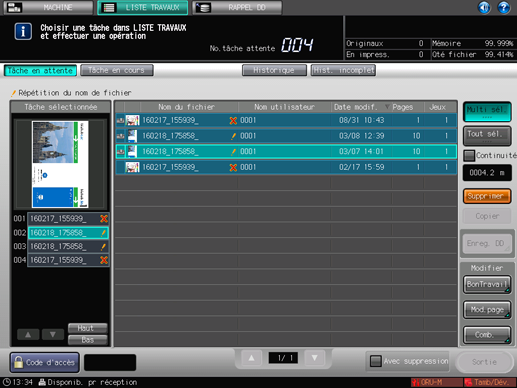Click thumbnail icon of 08/31 10:43 job

pyautogui.click(x=132, y=120)
